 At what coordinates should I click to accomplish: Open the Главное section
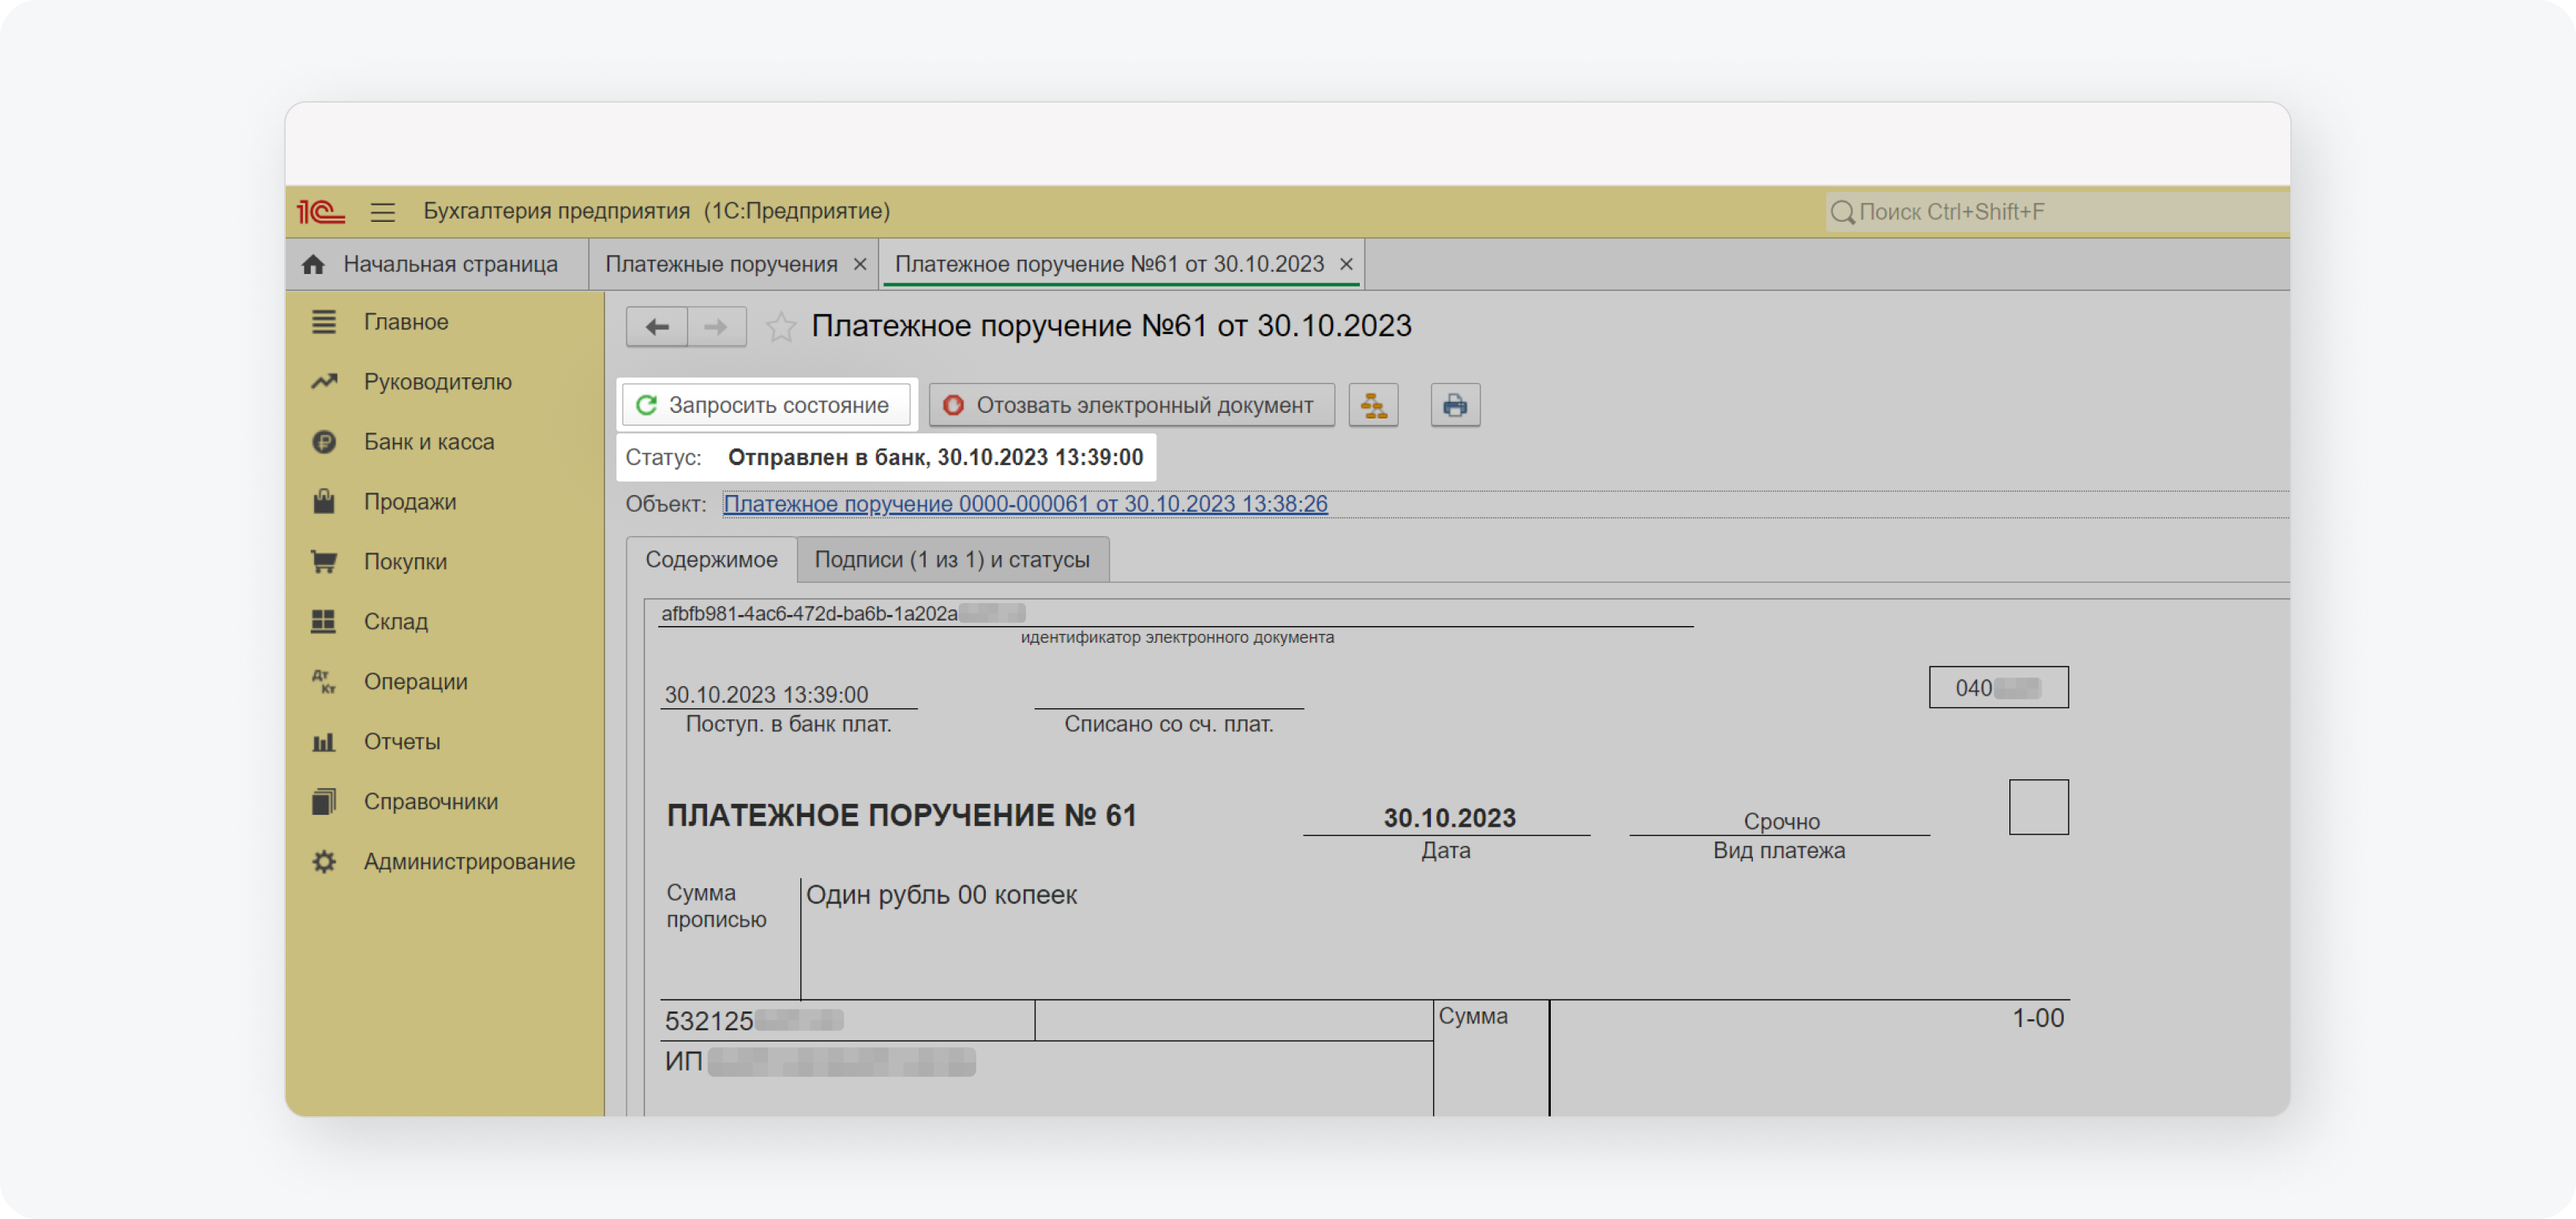coord(406,322)
